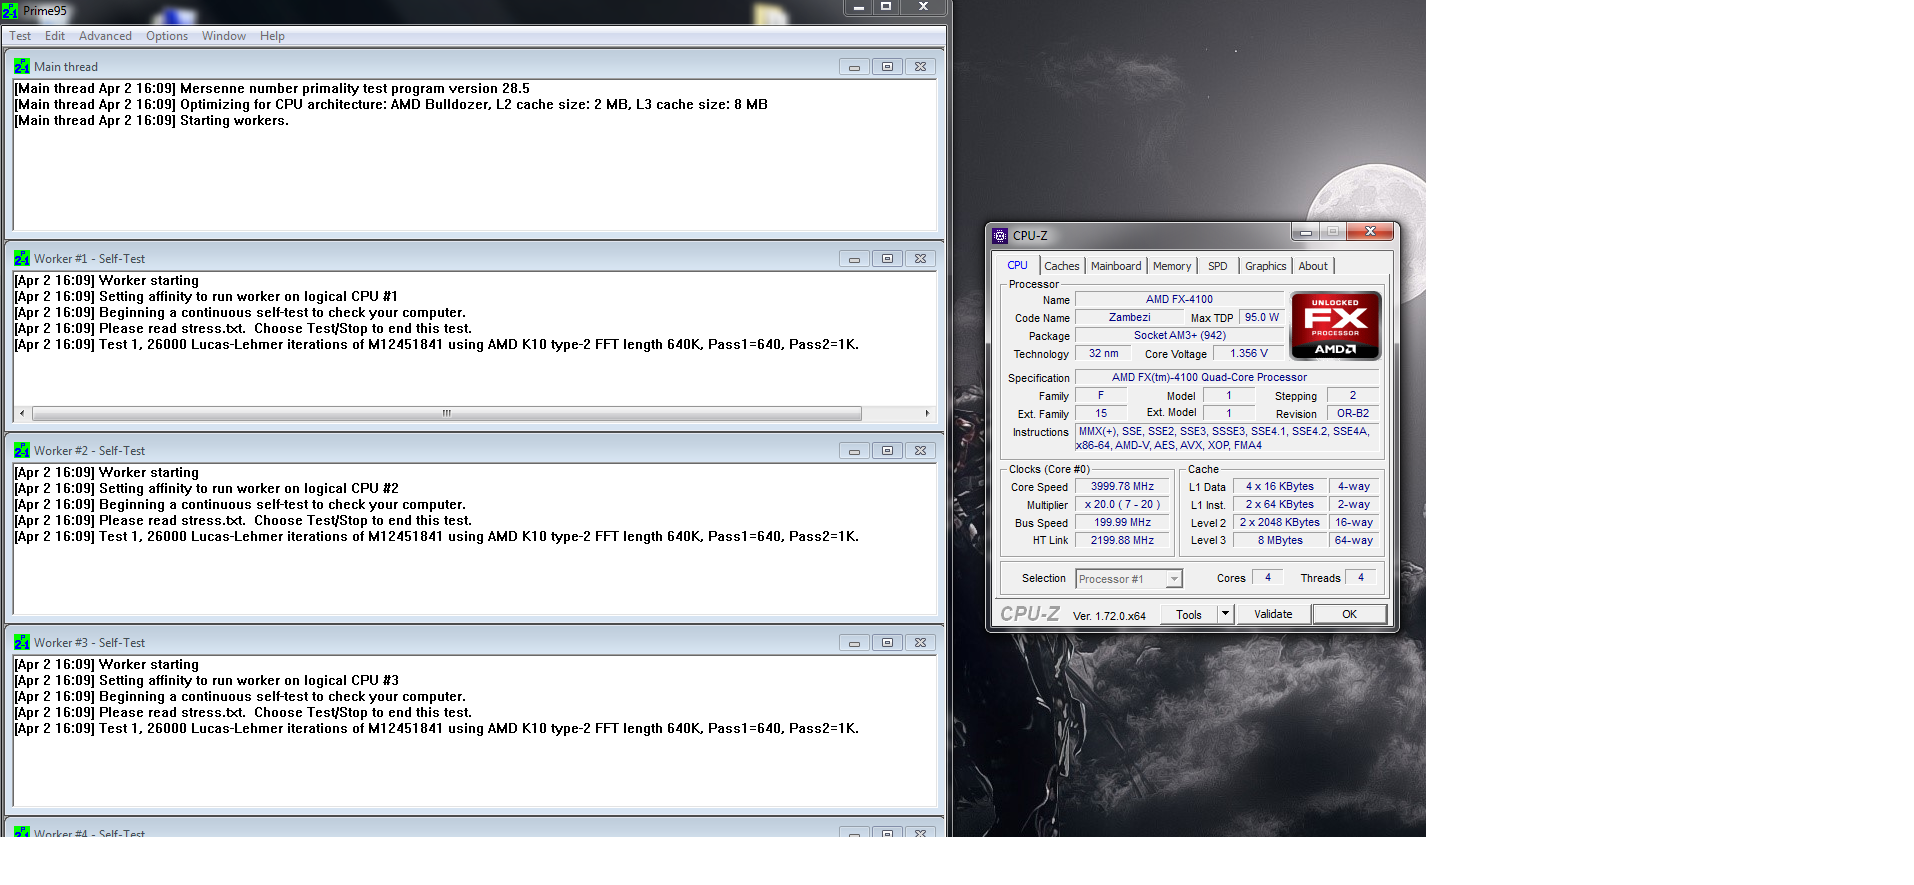The image size is (1914, 885).
Task: Click the Core Voltage 1.356 V value
Action: (x=1248, y=353)
